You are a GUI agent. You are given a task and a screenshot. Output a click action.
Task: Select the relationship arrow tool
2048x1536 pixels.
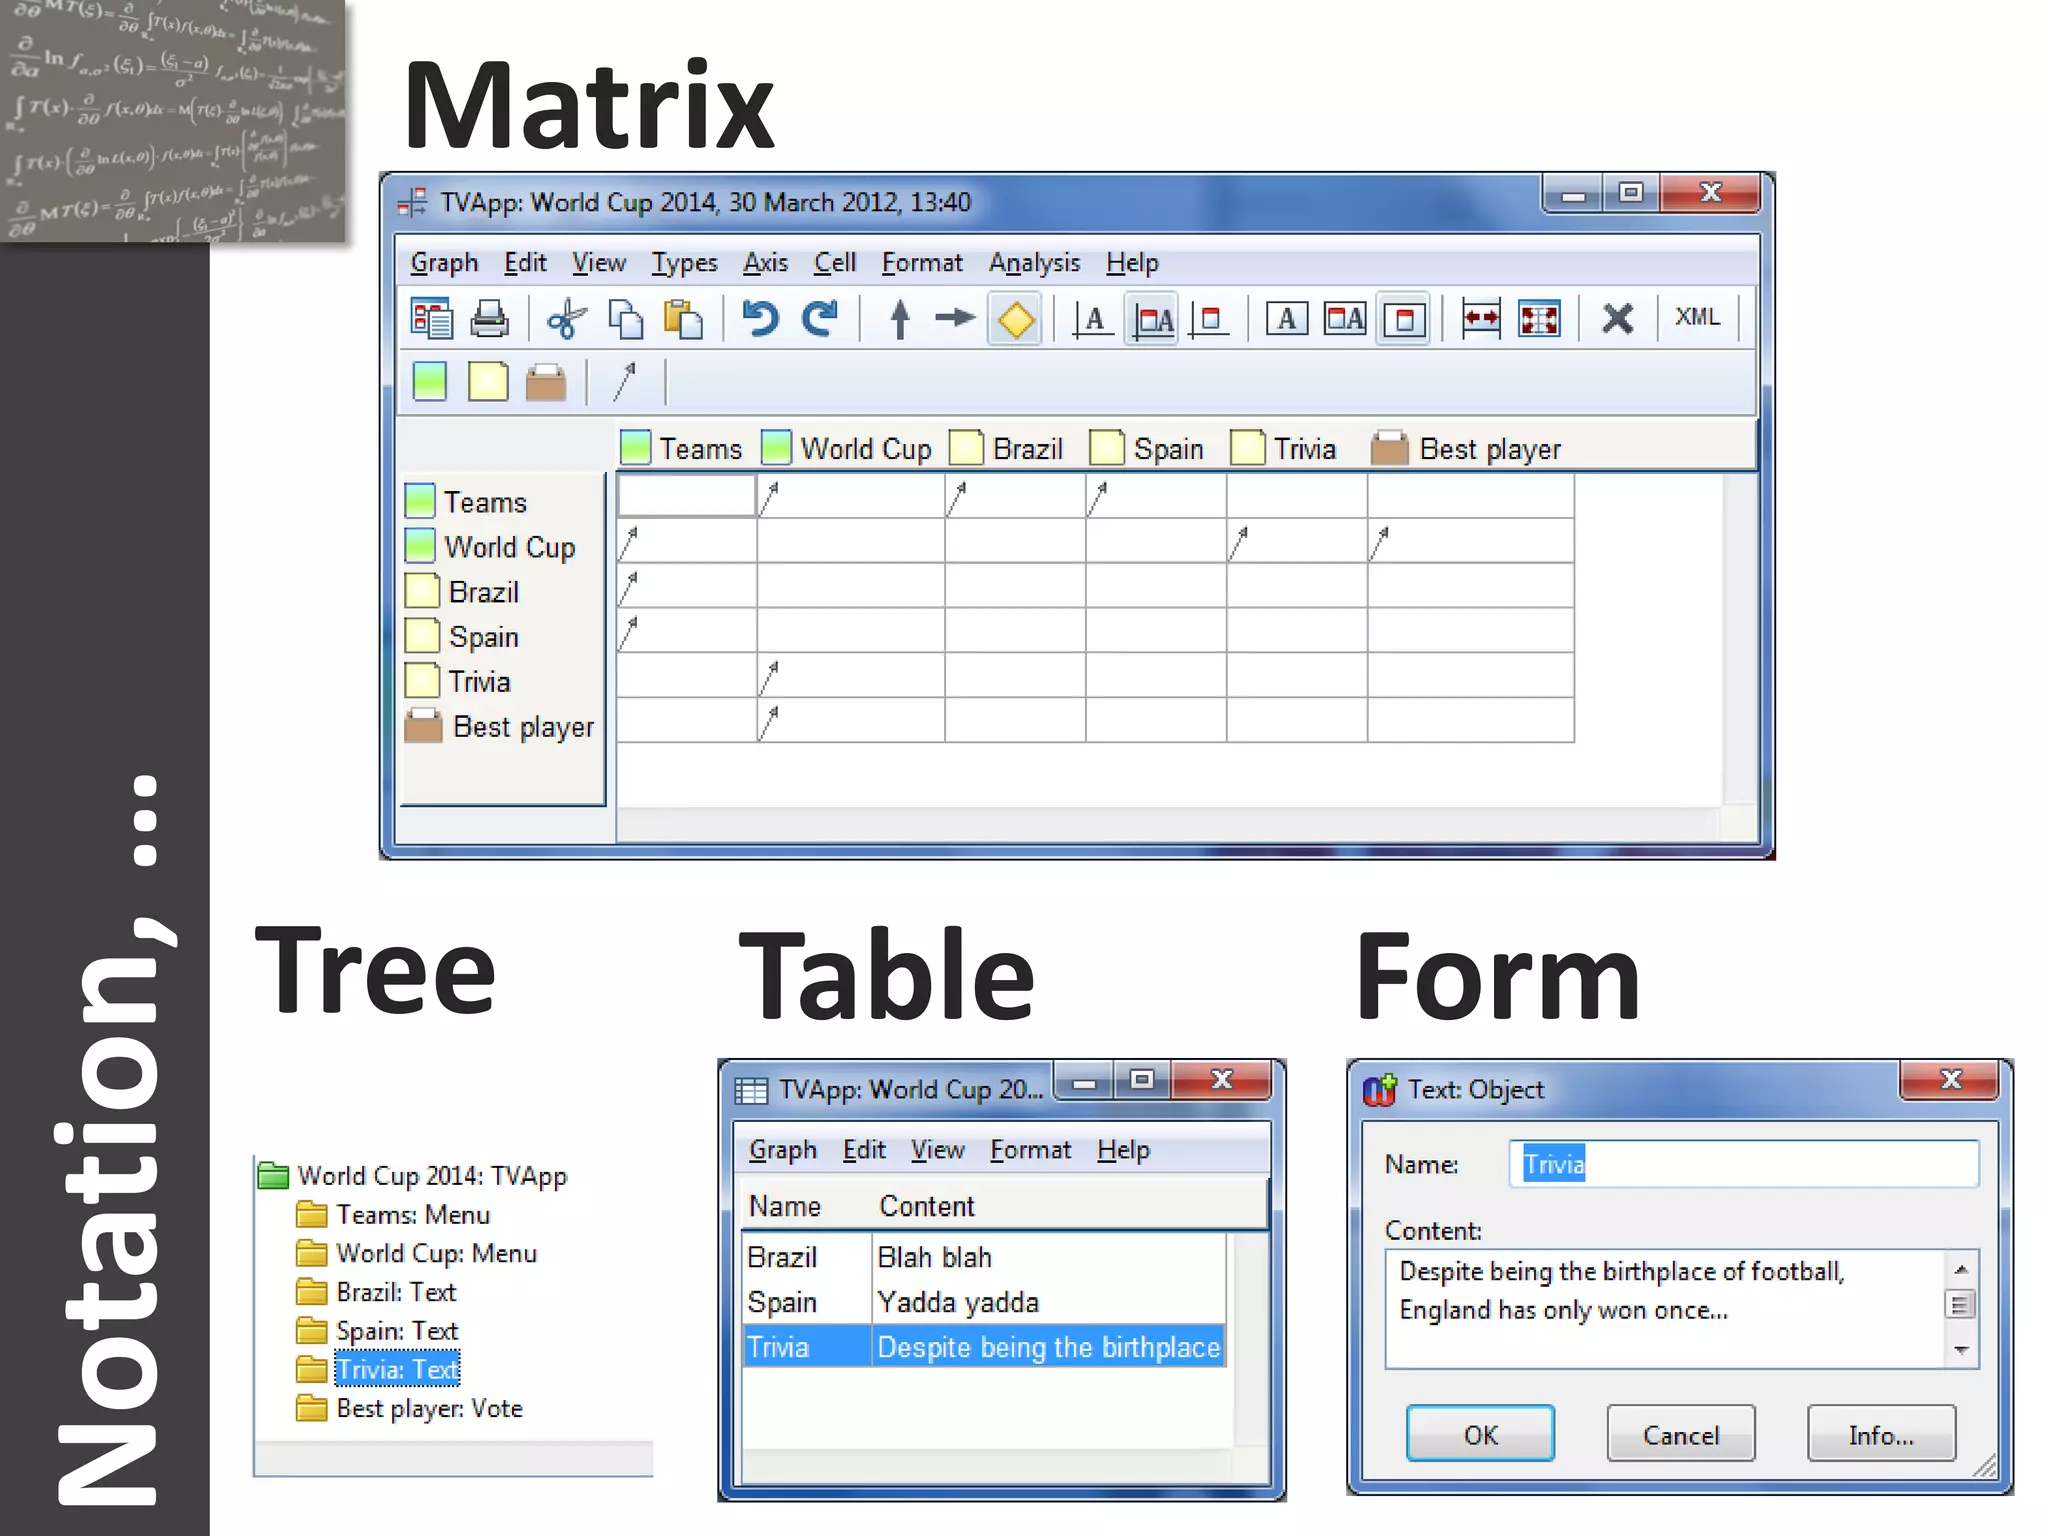(625, 381)
